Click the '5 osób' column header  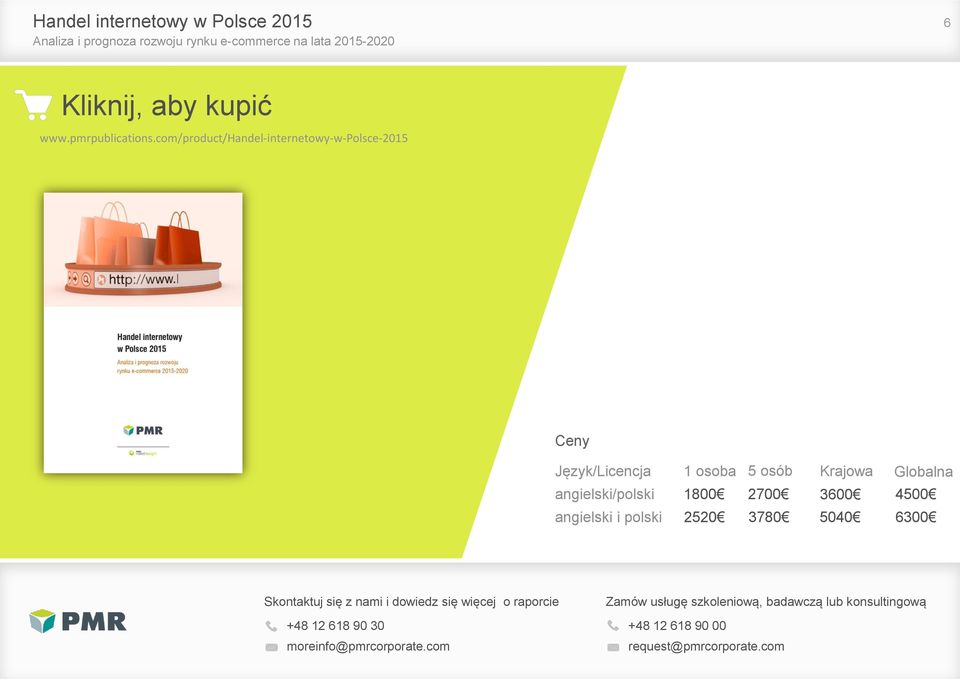770,471
